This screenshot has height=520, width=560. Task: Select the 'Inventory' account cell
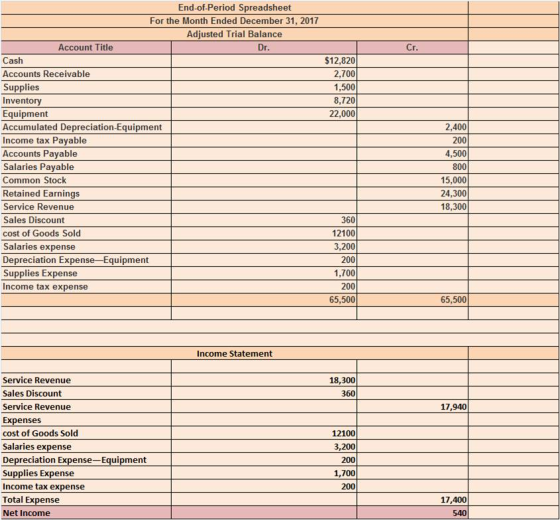tap(86, 101)
